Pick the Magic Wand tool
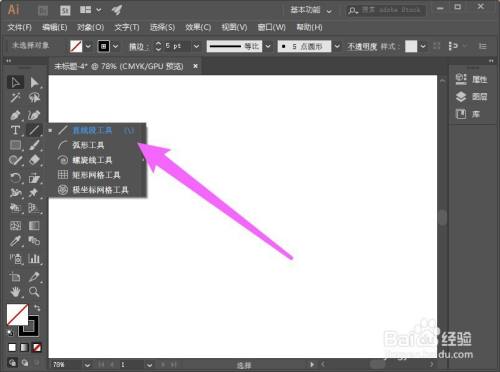Viewport: 500px width, 372px height. pyautogui.click(x=15, y=98)
